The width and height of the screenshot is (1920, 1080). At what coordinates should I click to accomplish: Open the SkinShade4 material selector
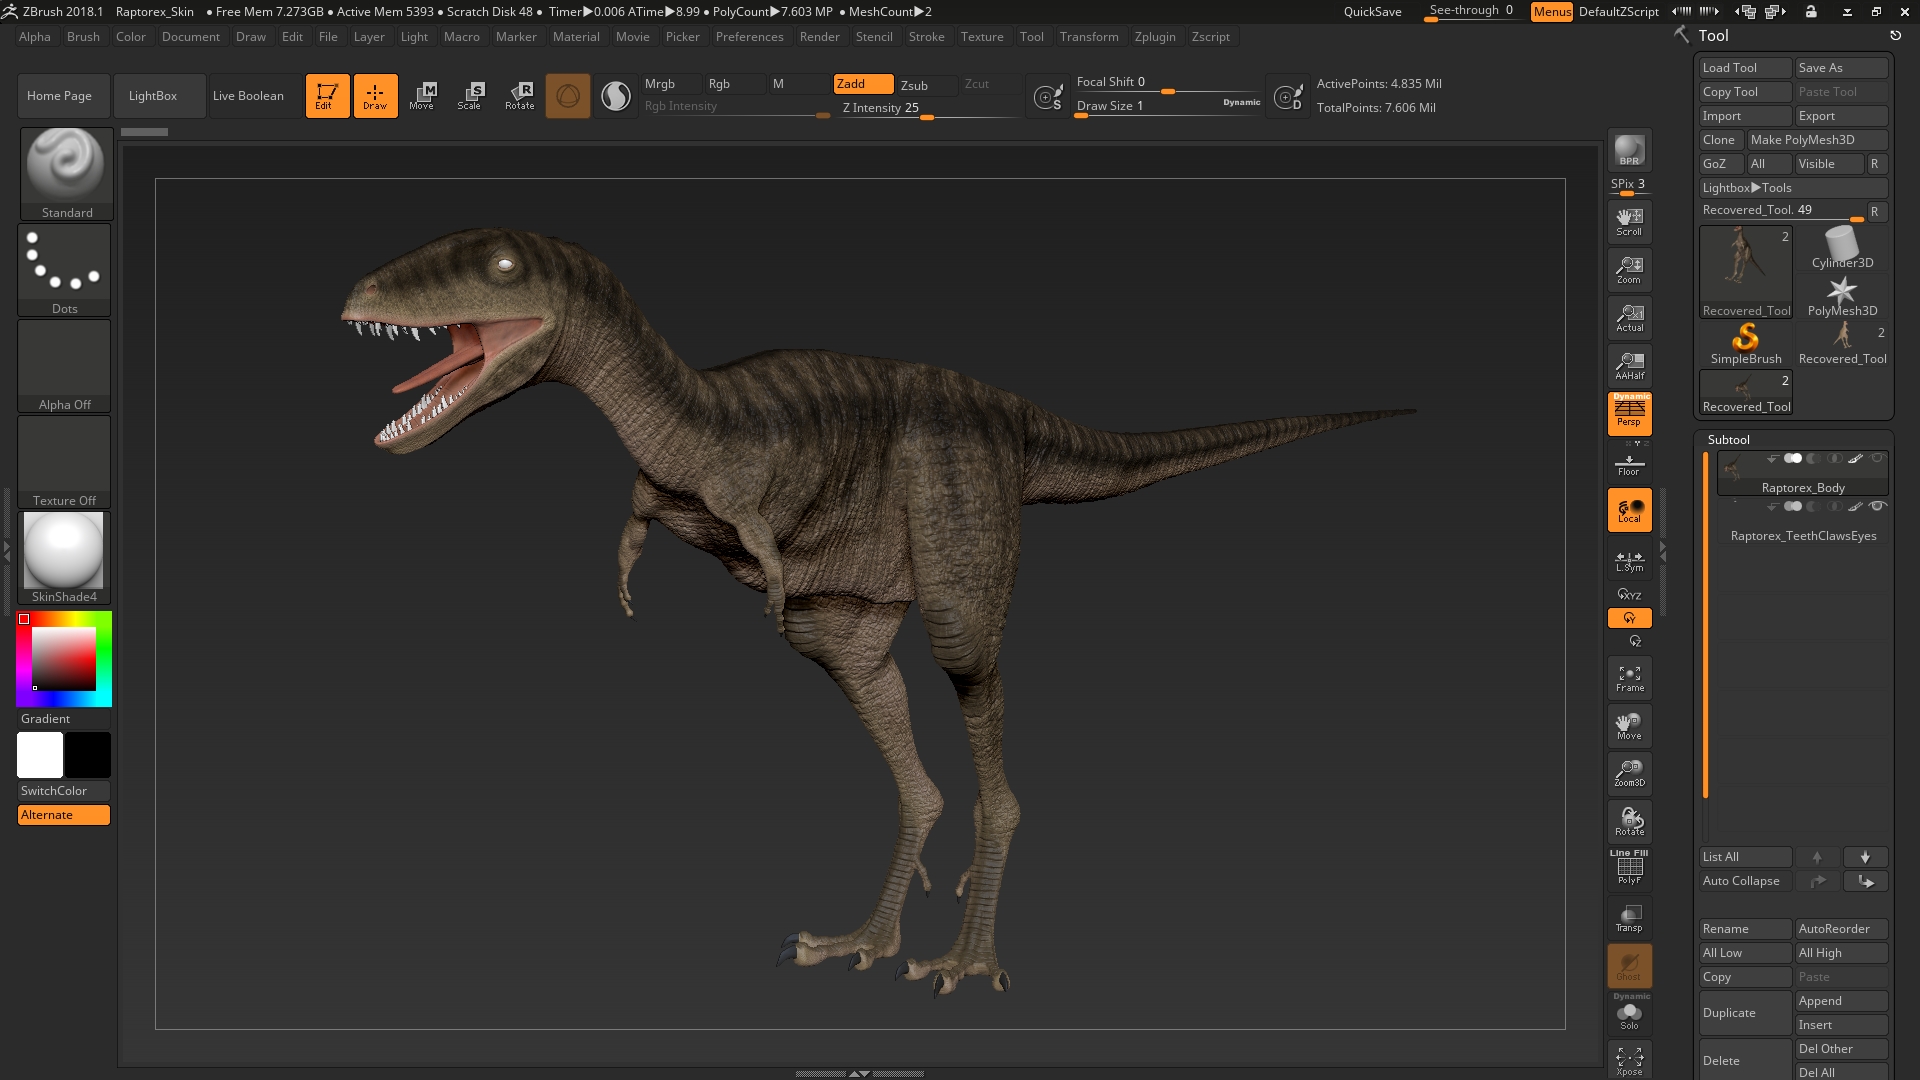pyautogui.click(x=64, y=558)
